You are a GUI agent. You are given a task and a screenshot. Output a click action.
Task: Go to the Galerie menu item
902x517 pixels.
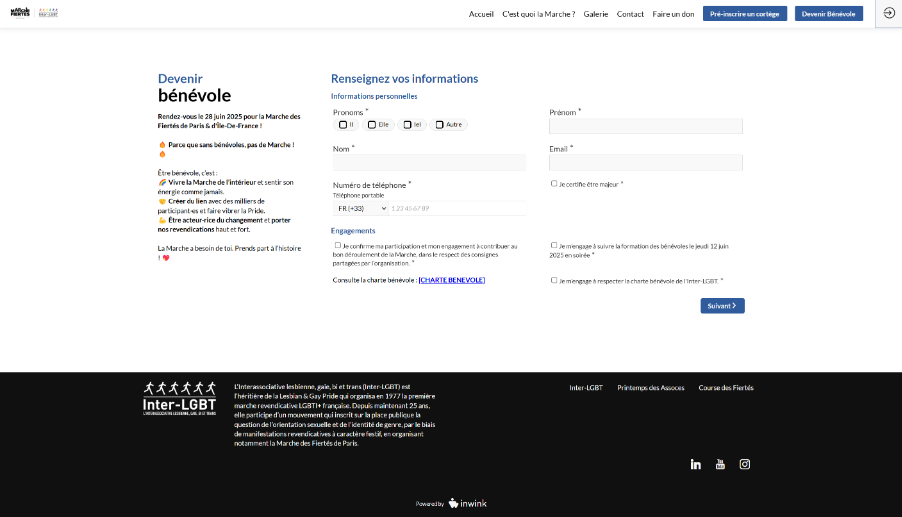pyautogui.click(x=595, y=14)
